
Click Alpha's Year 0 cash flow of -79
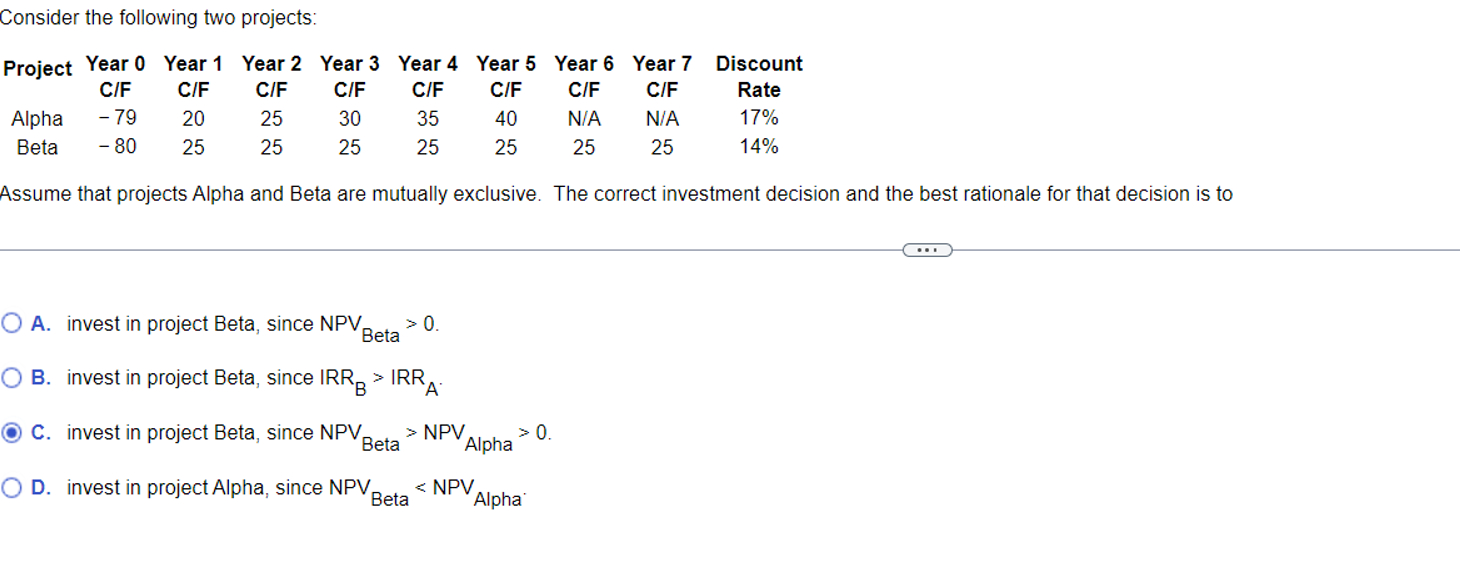[x=117, y=118]
